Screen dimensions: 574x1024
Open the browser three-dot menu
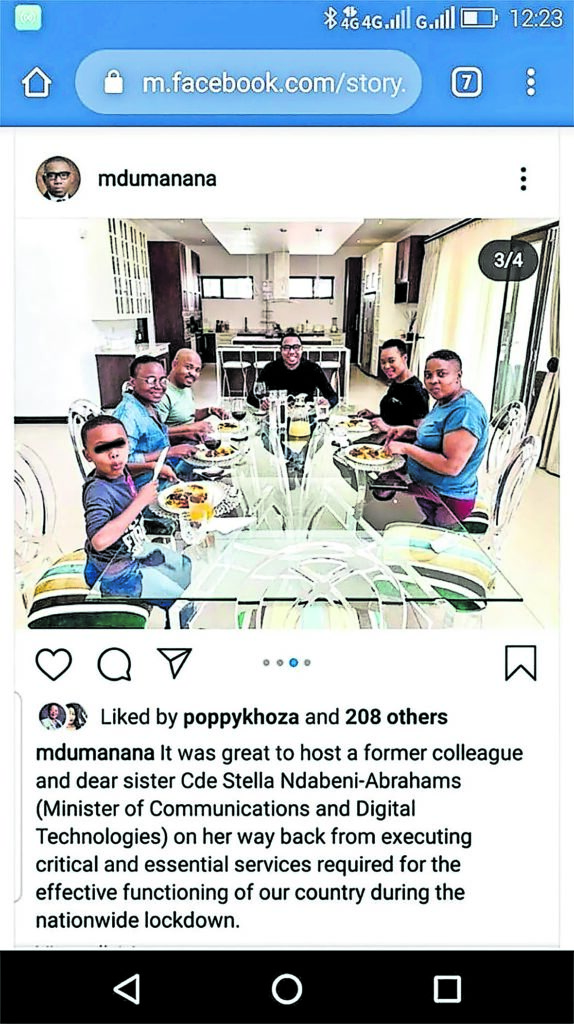point(531,82)
